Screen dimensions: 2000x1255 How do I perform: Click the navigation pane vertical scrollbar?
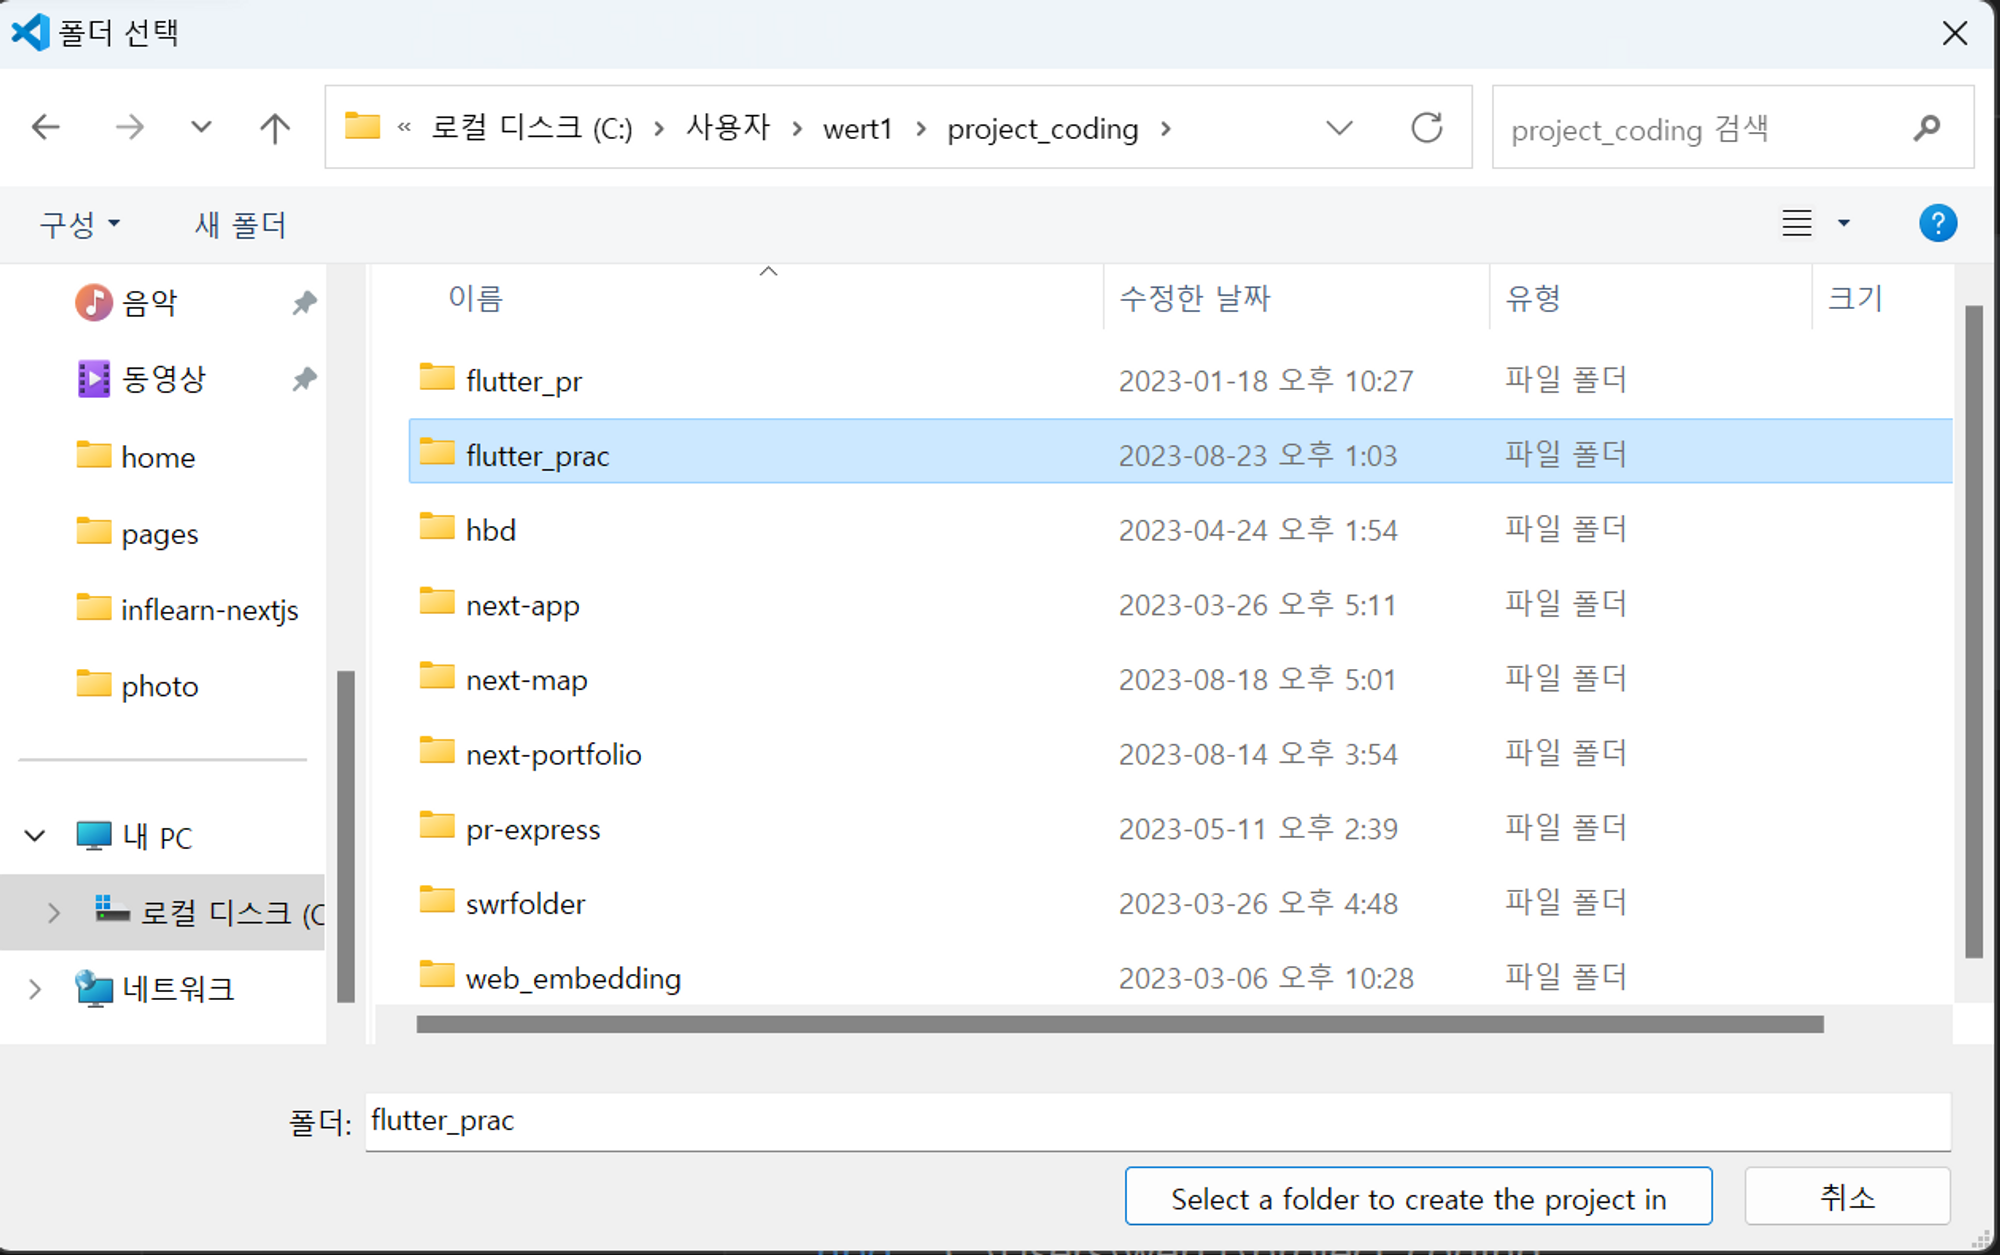pyautogui.click(x=346, y=836)
